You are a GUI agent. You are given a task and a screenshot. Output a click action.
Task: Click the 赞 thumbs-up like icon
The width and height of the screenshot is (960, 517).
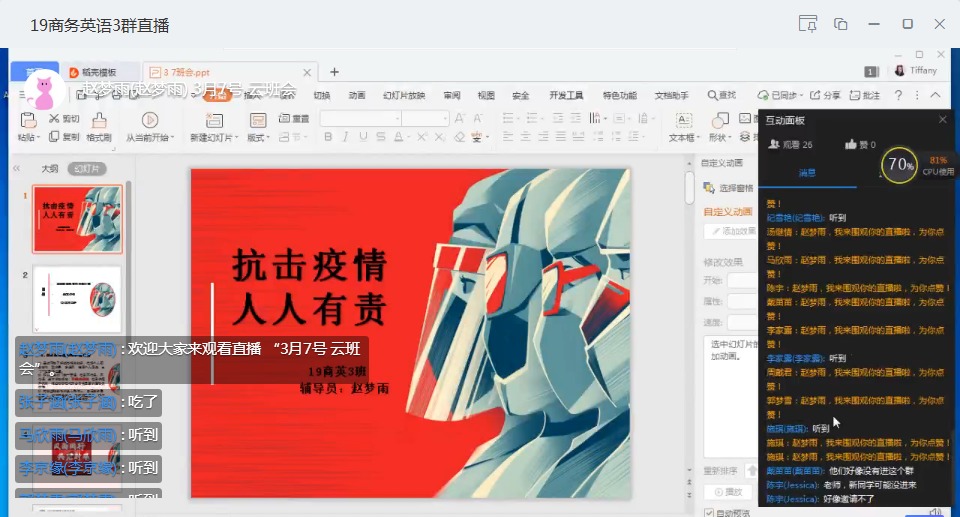click(x=850, y=145)
